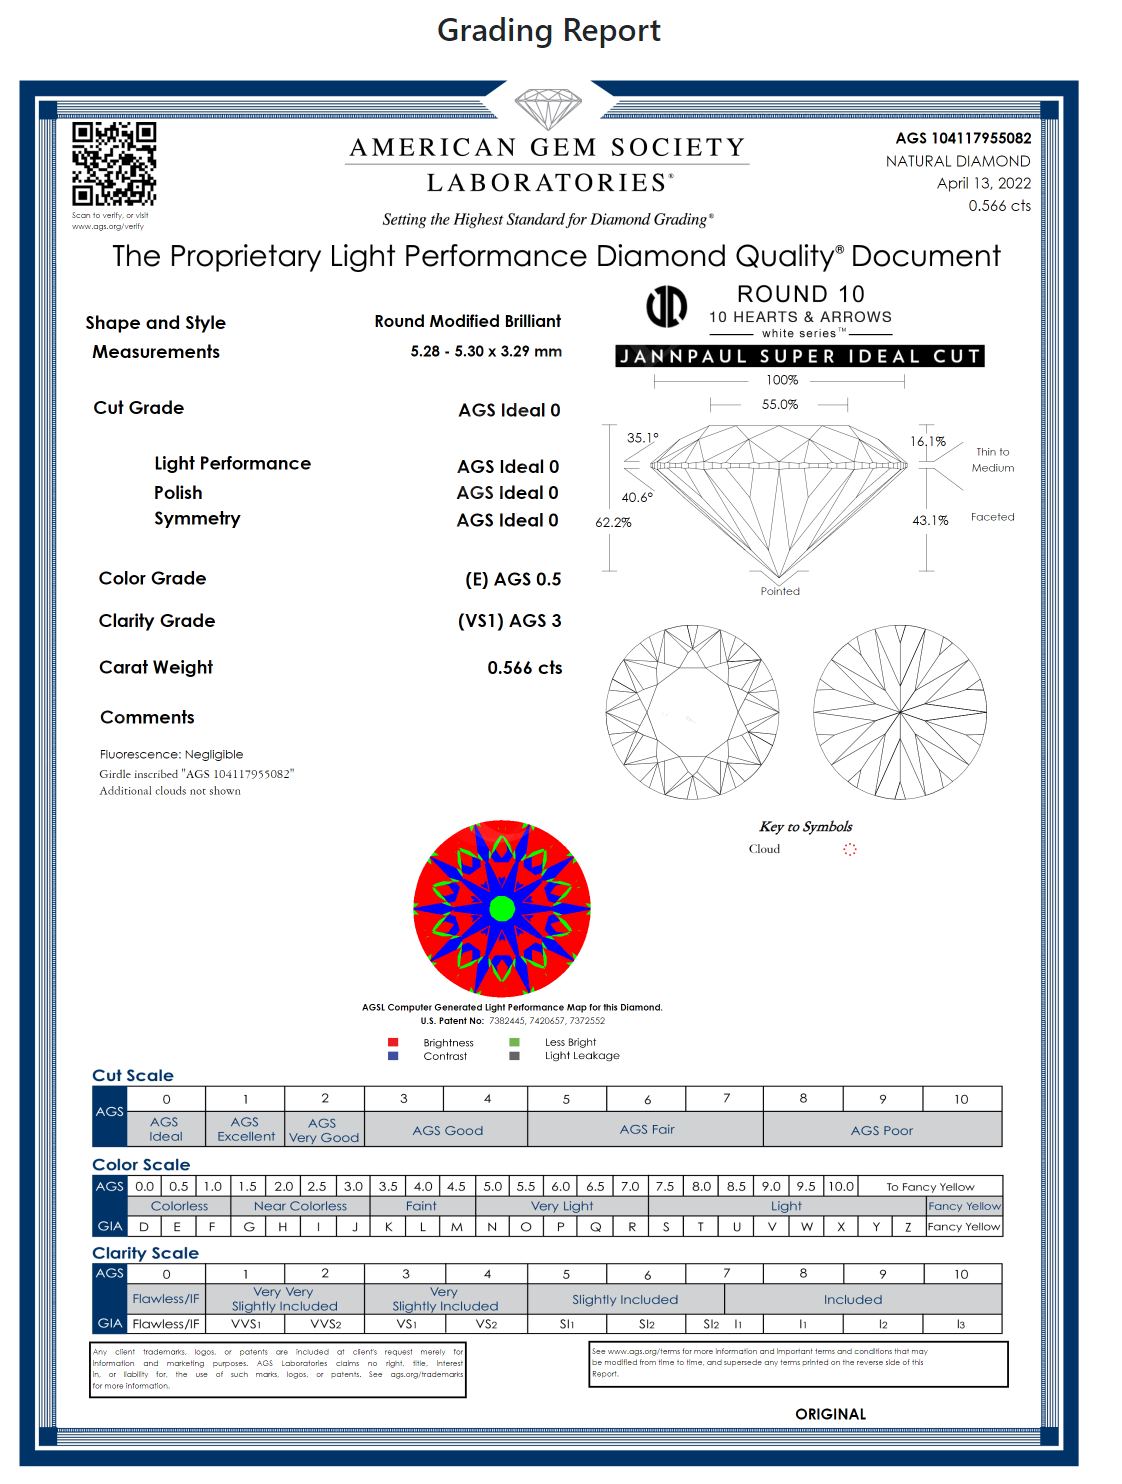Click AGS Ideal cell in Cut Scale
Image resolution: width=1122 pixels, height=1484 pixels.
click(166, 1129)
